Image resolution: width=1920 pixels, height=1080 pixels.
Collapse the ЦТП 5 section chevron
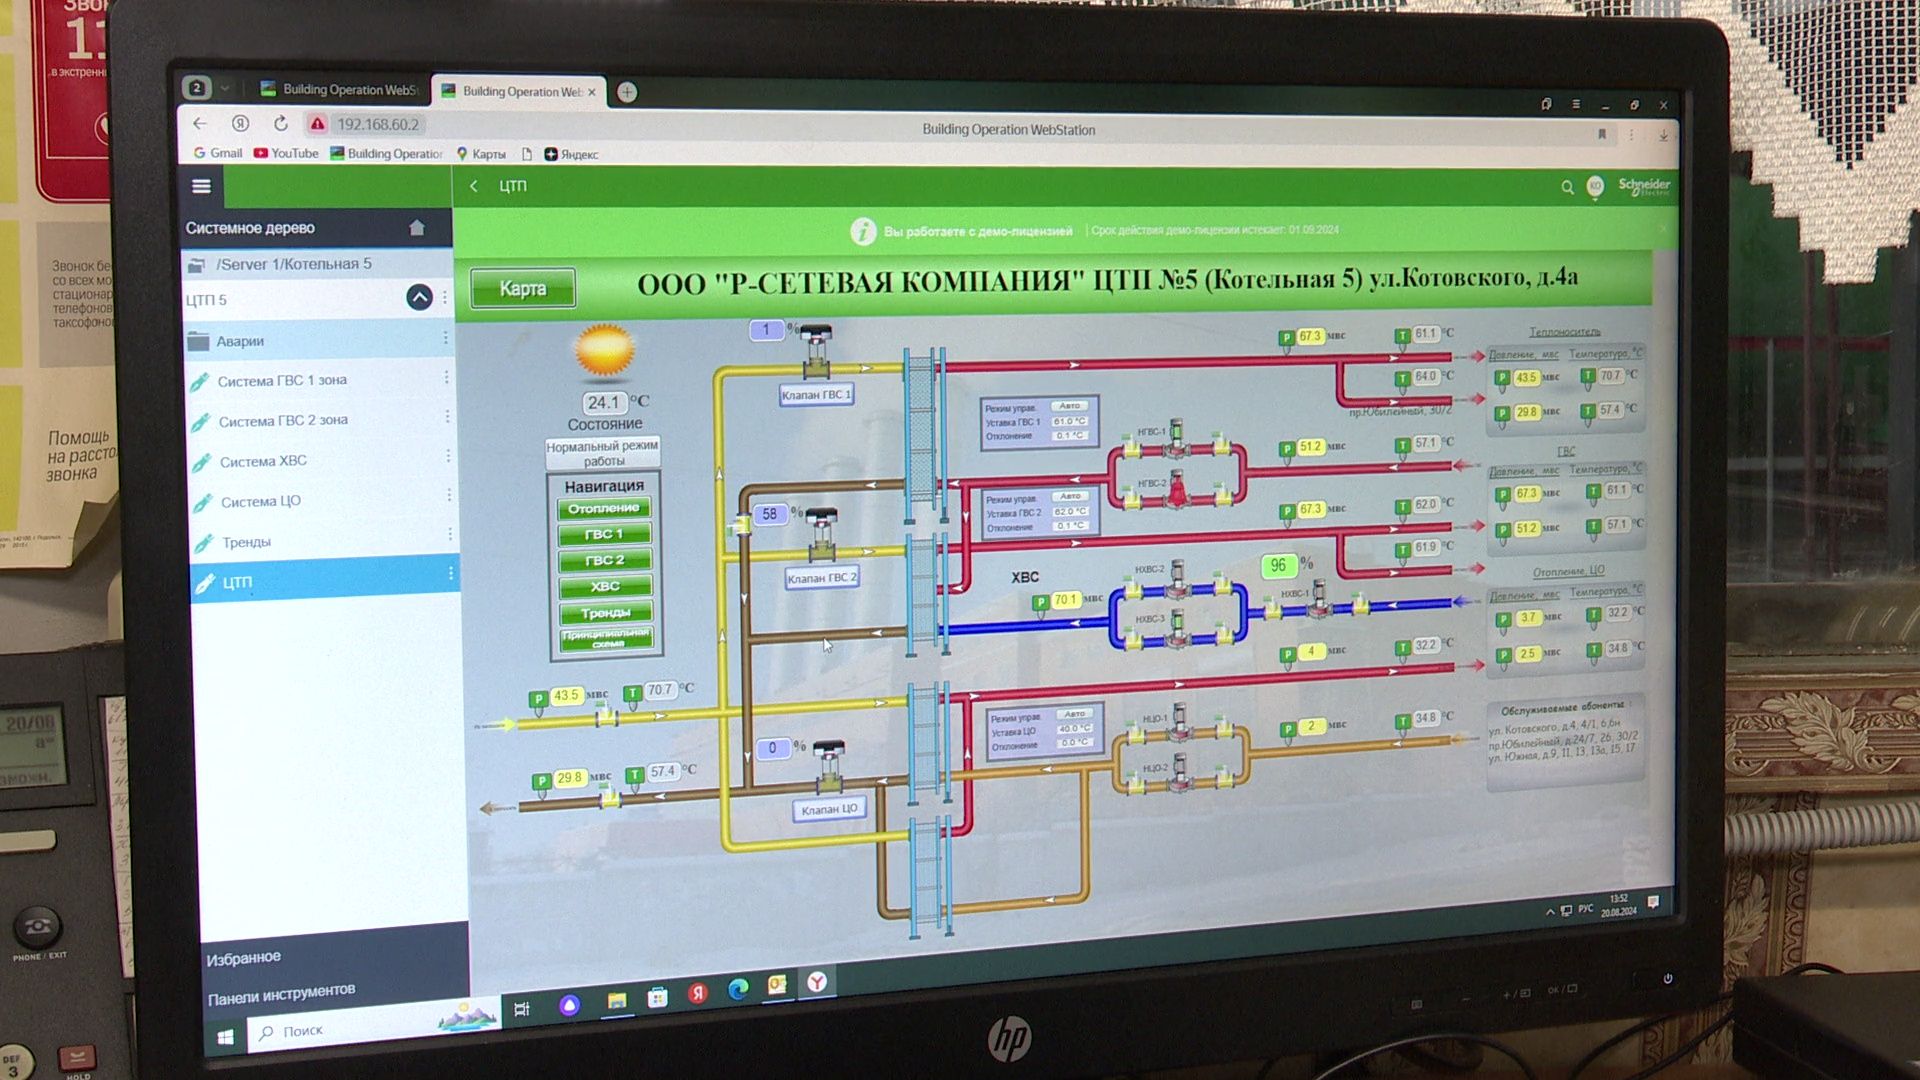pyautogui.click(x=419, y=297)
